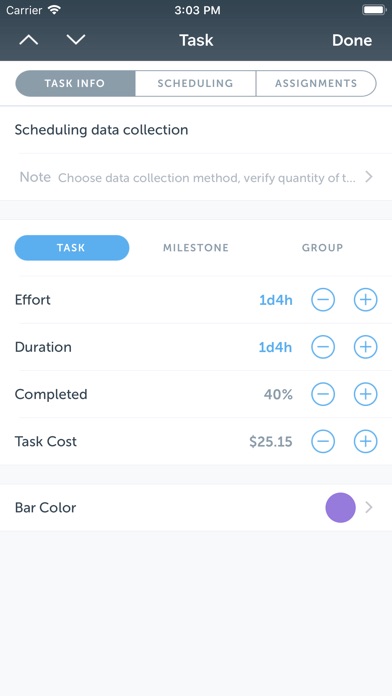Expand the Note row chevron
The width and height of the screenshot is (392, 696).
click(x=368, y=177)
